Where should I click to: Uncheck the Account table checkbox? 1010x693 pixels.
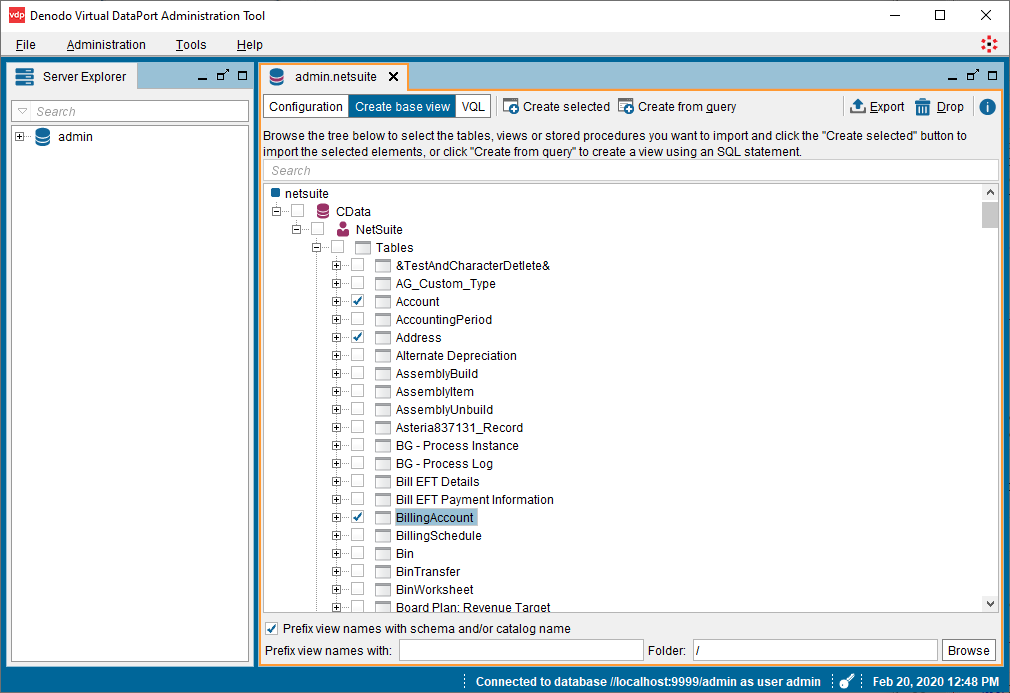(357, 301)
